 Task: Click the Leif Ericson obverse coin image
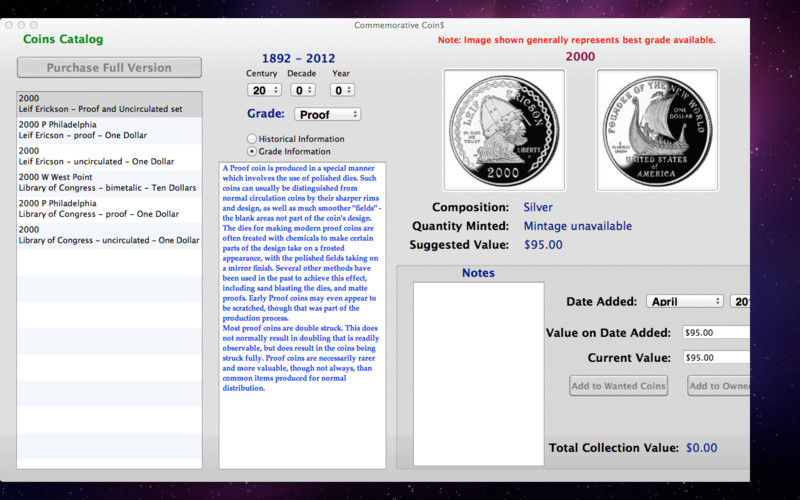(504, 130)
